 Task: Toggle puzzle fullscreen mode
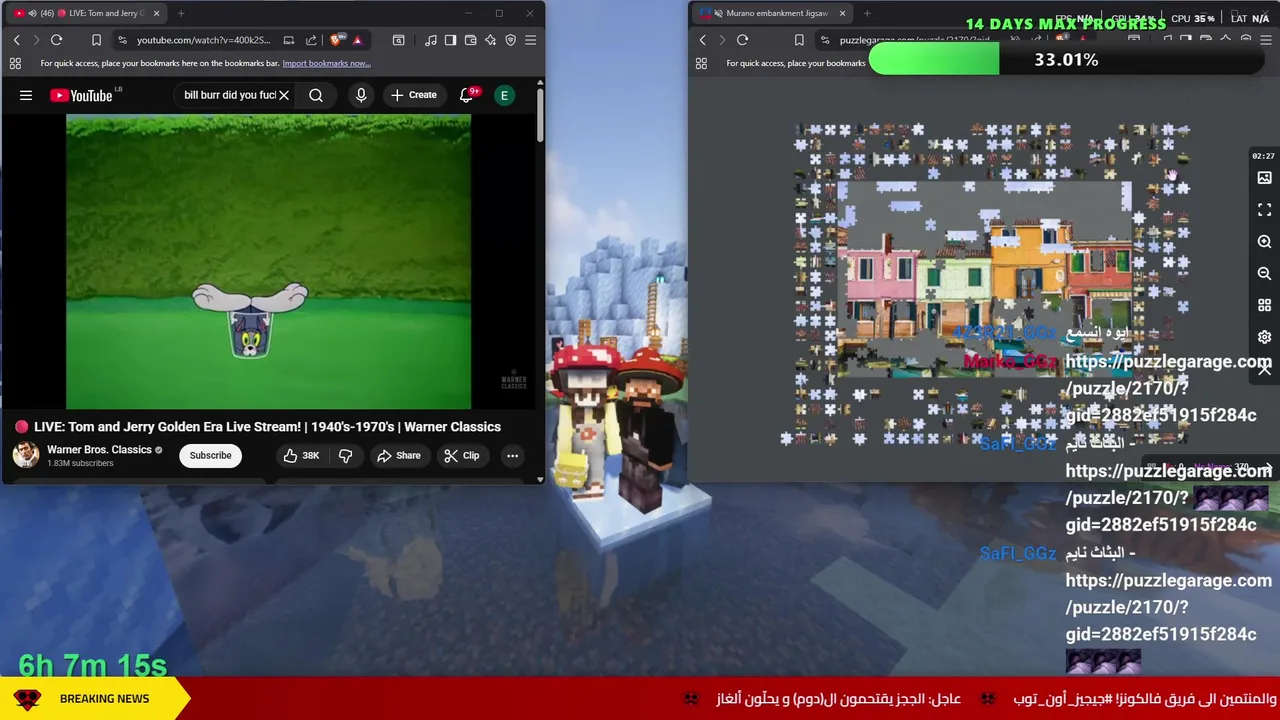pyautogui.click(x=1264, y=210)
